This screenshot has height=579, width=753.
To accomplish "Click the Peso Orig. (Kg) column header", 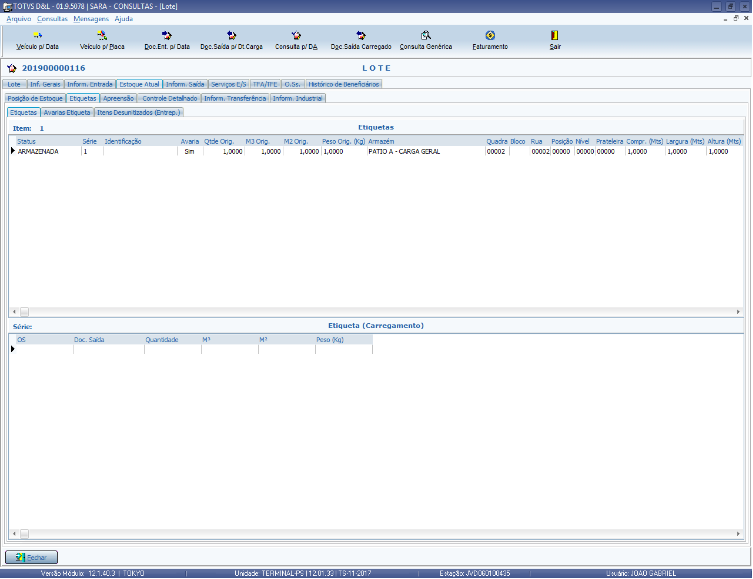I will 344,142.
